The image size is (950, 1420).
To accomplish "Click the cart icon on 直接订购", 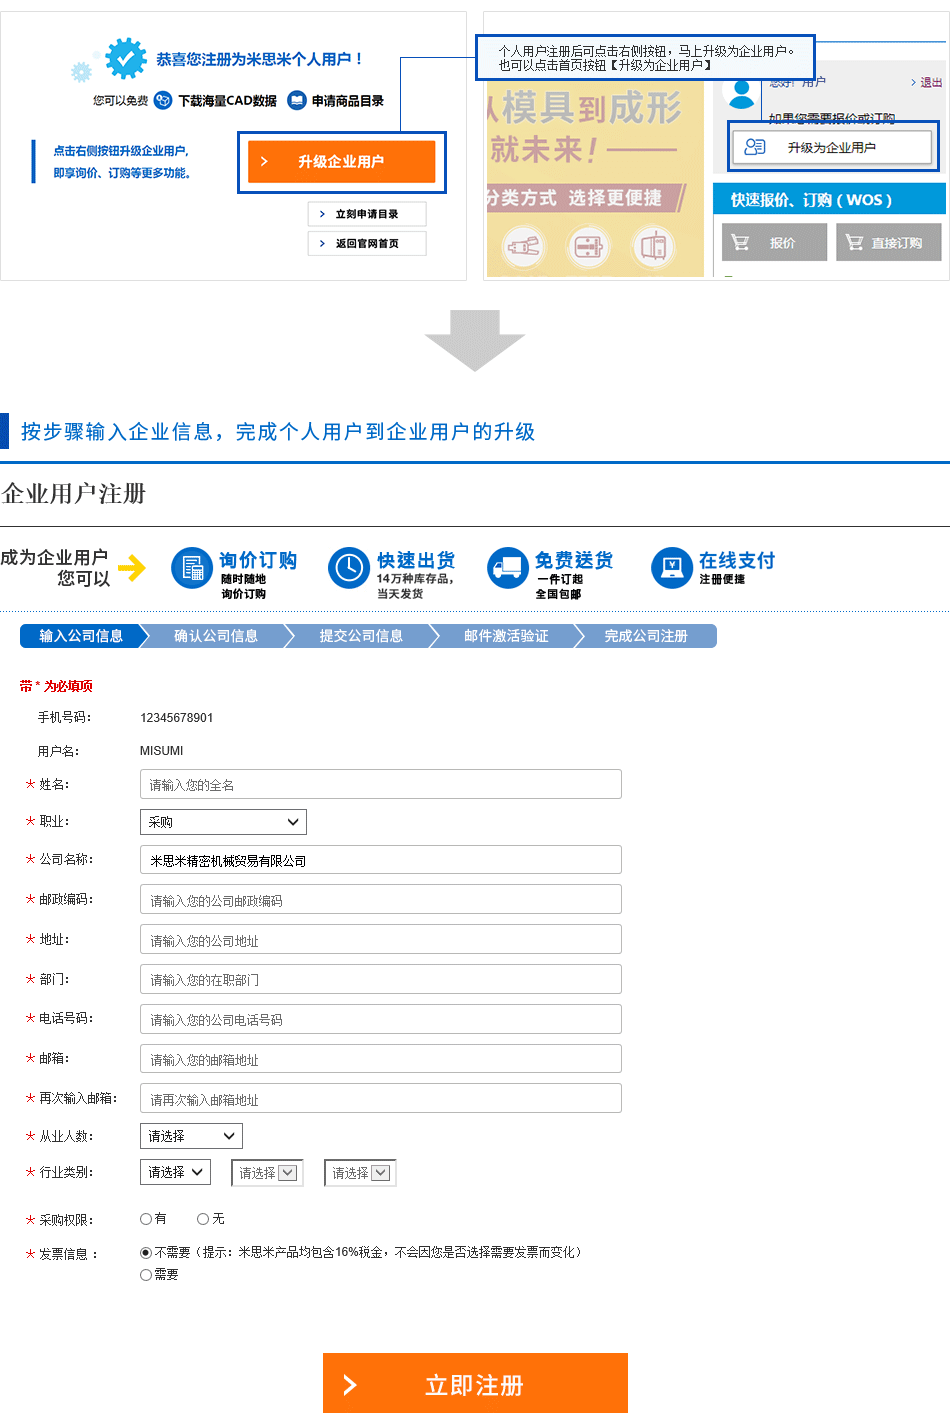I will (x=854, y=242).
